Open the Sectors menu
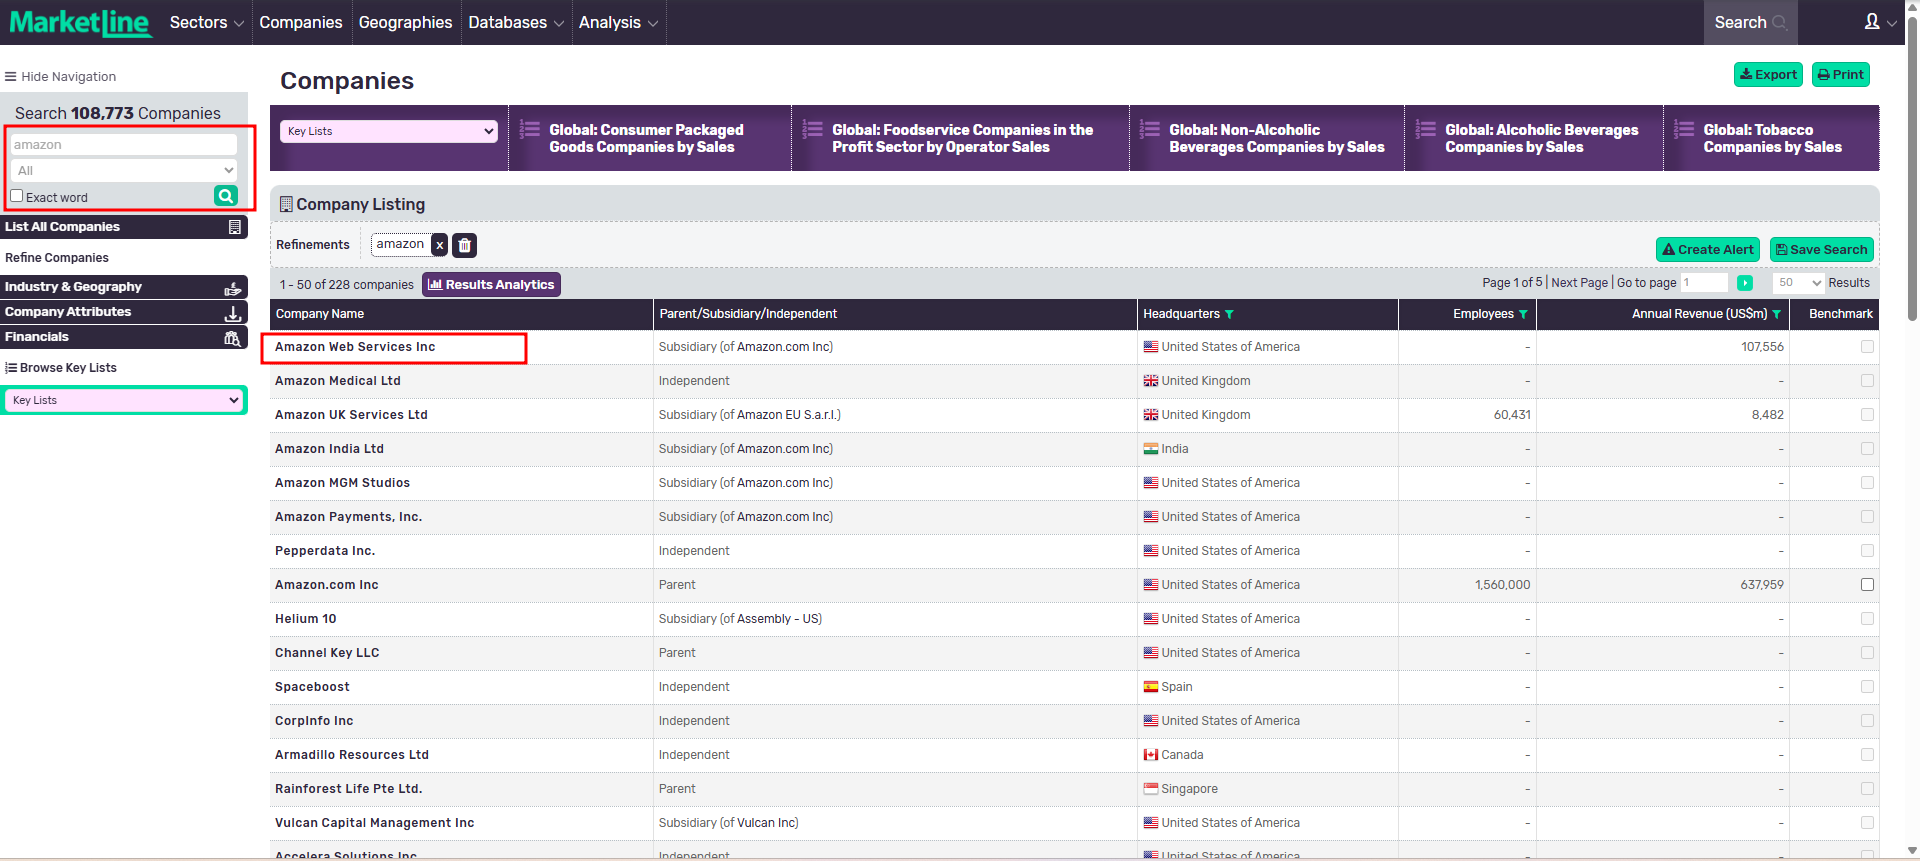This screenshot has width=1920, height=861. pyautogui.click(x=206, y=22)
